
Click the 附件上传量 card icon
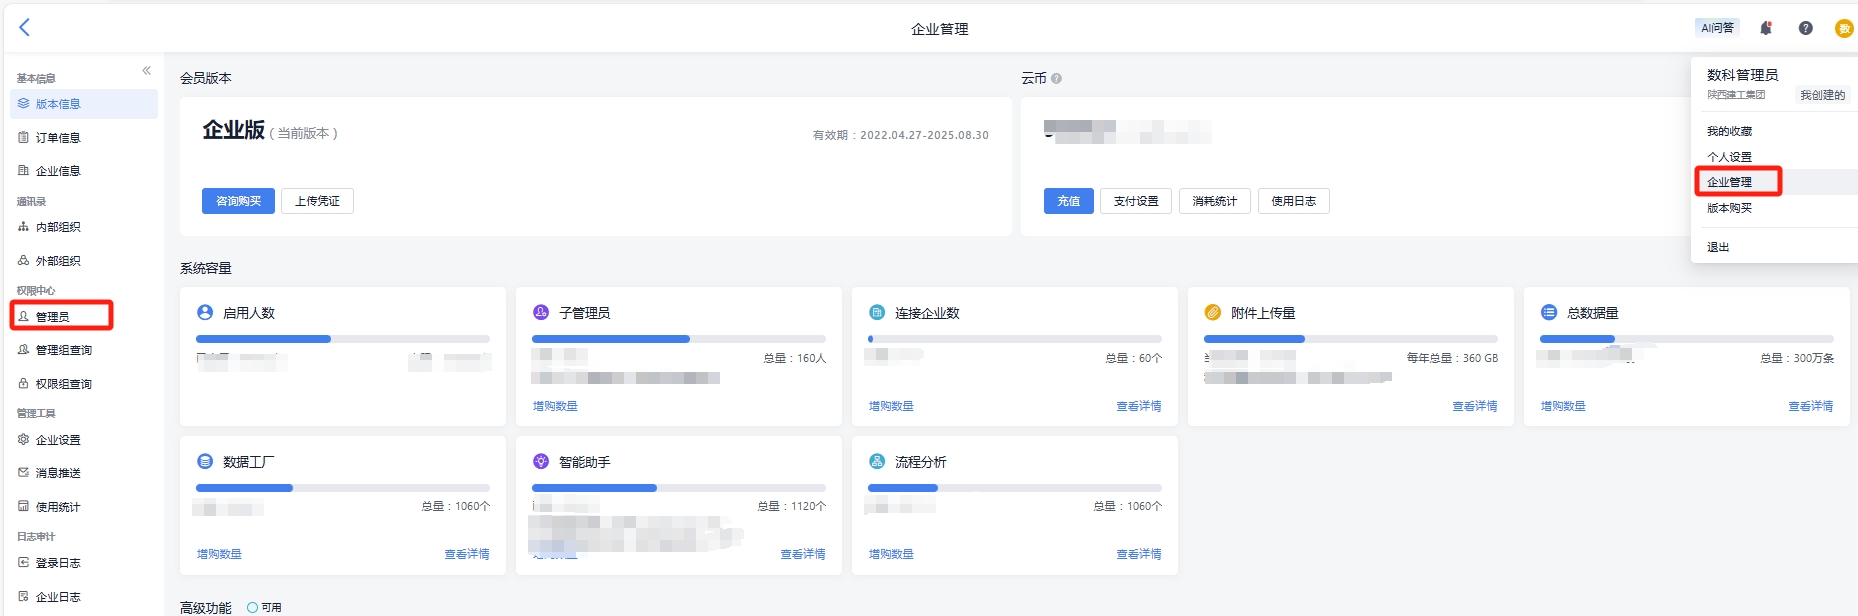point(1213,312)
